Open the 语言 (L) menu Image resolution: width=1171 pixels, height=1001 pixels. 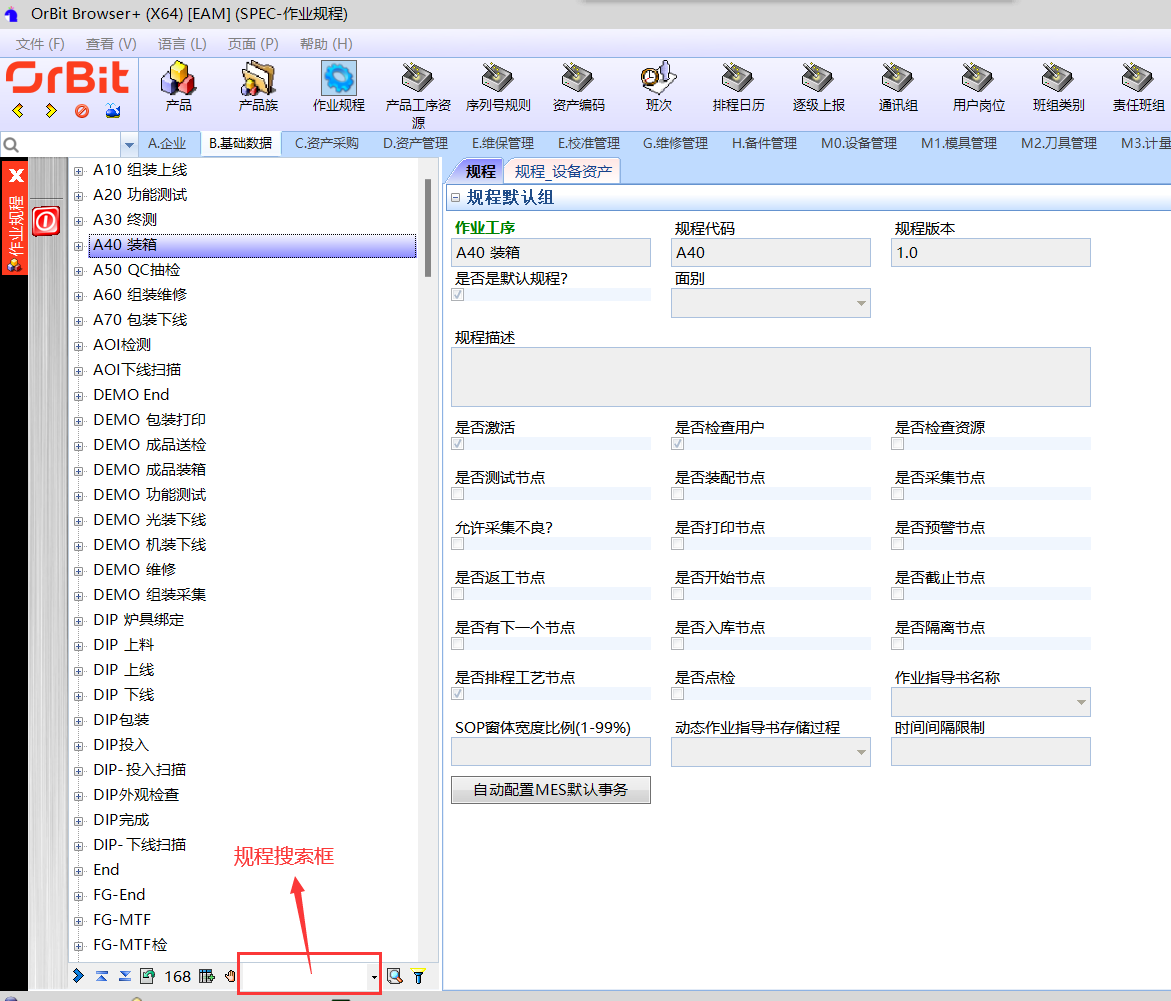coord(181,44)
